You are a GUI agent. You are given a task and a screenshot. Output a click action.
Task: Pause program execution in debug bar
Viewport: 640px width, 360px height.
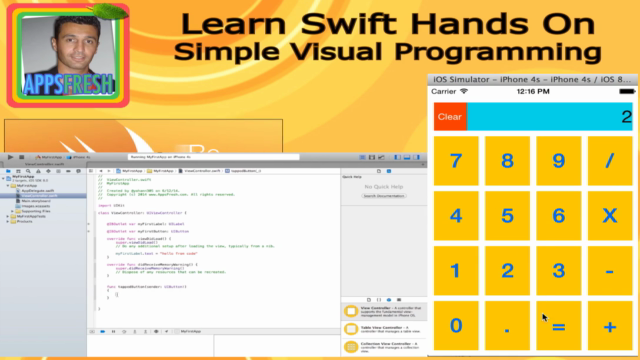[113, 331]
